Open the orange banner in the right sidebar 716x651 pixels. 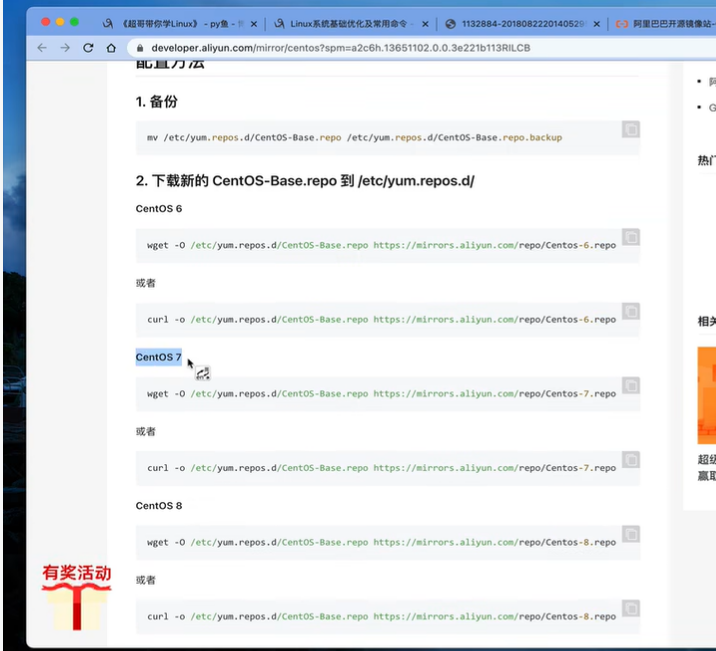coord(706,395)
